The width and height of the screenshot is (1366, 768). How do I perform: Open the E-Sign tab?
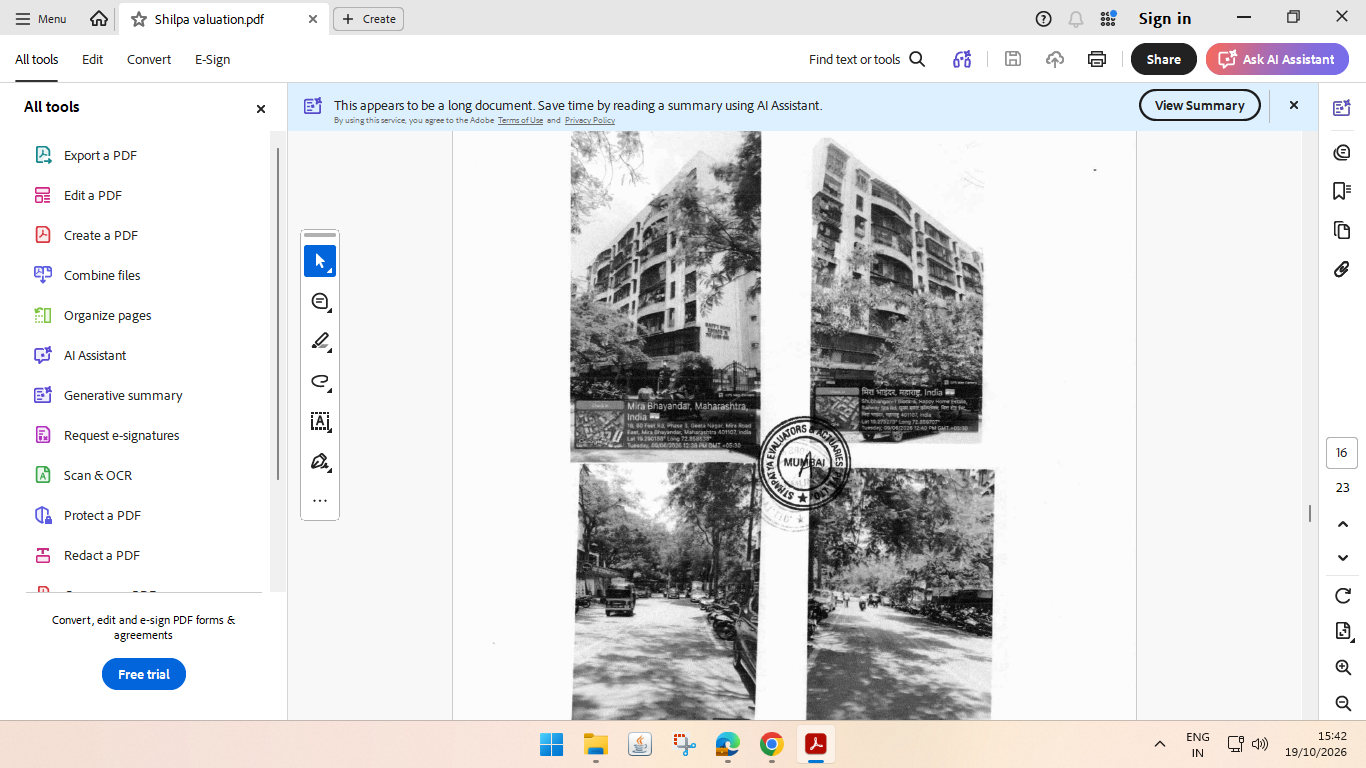(212, 59)
